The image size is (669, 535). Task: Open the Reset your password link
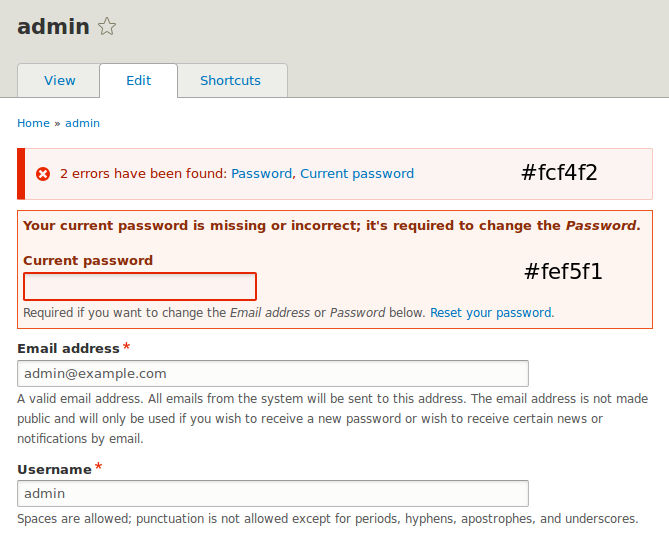pyautogui.click(x=491, y=313)
